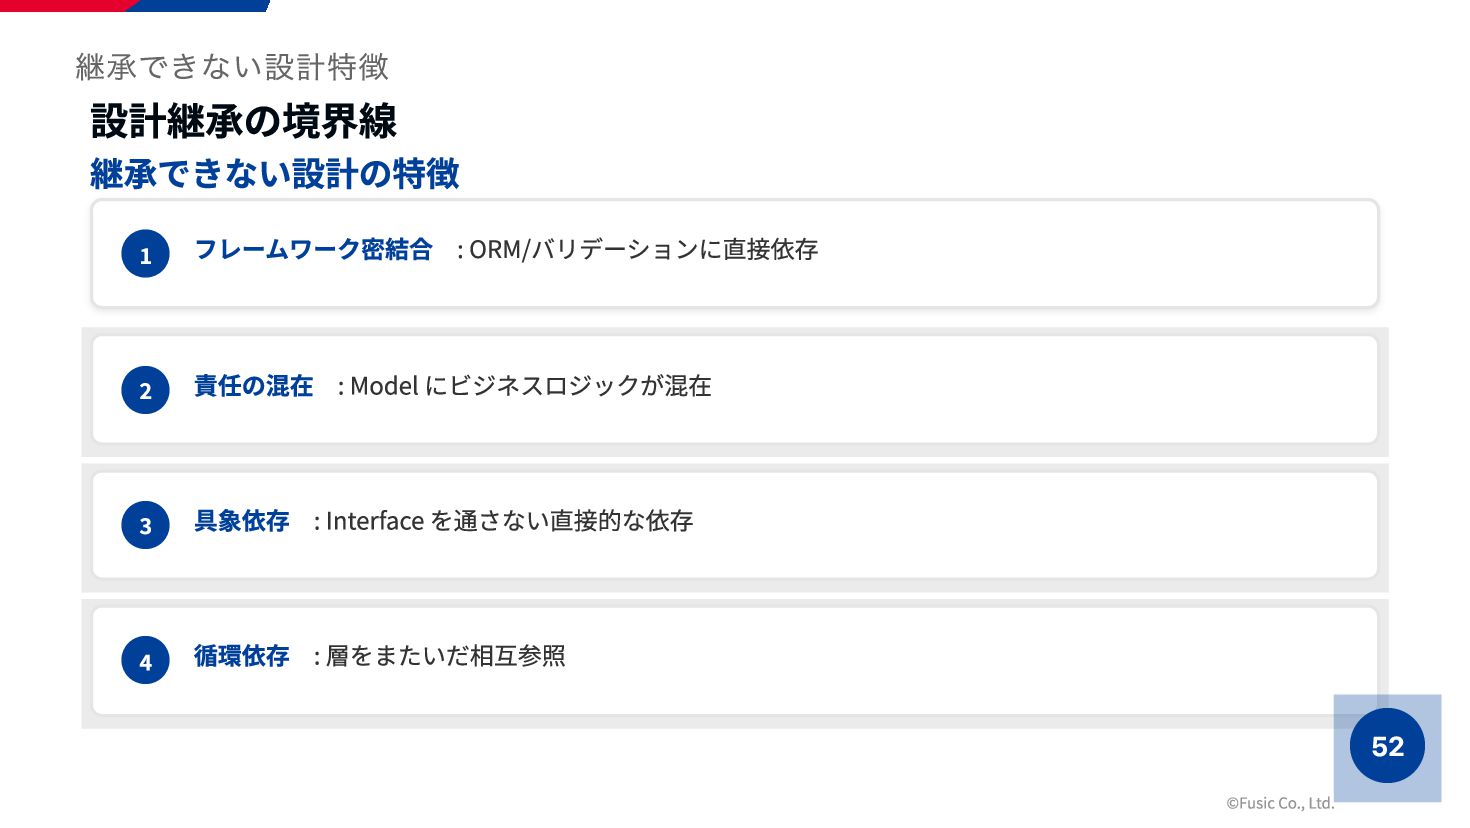
Task: Click the gray header 継承できない設計特徴
Action: (x=232, y=67)
